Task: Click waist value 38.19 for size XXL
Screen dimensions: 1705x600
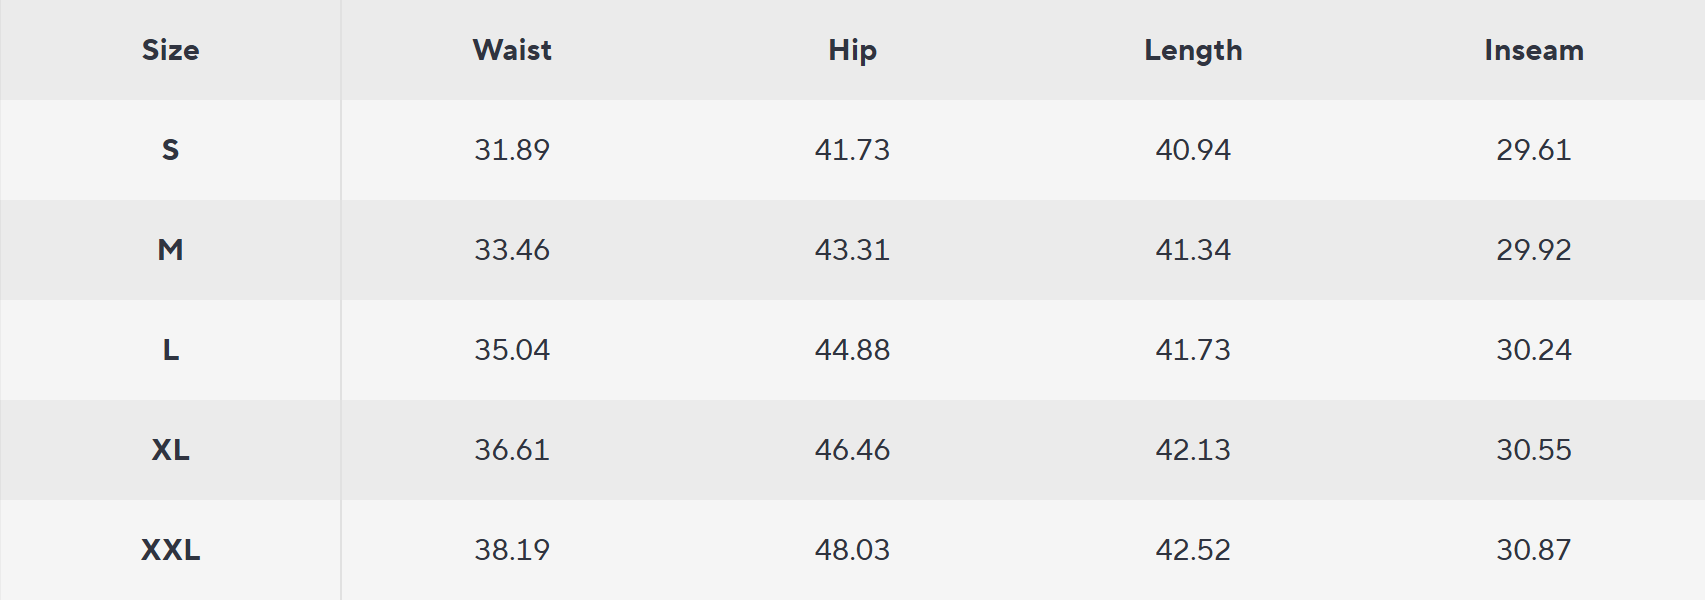Action: point(512,550)
